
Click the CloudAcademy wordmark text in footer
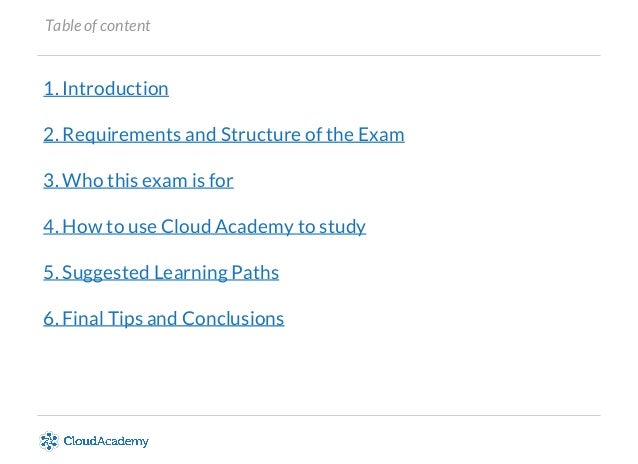[106, 441]
